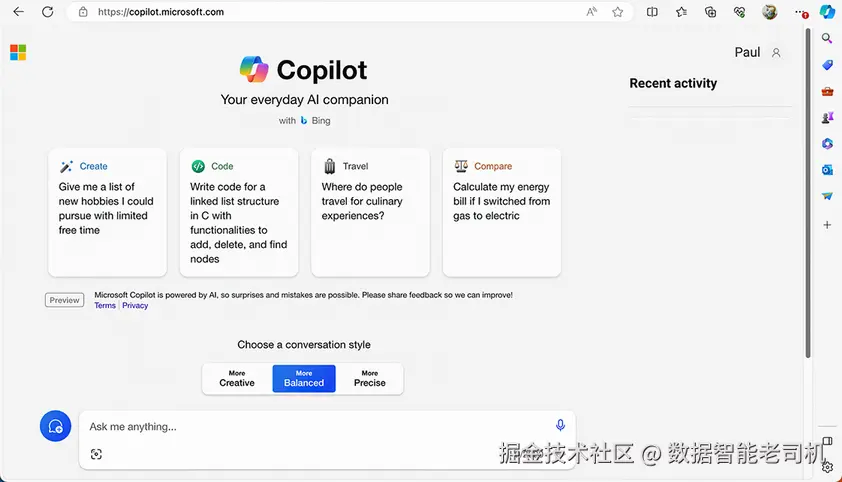Screen dimensions: 842x482
Task: Select More Precise conversation style
Action: [x=369, y=378]
